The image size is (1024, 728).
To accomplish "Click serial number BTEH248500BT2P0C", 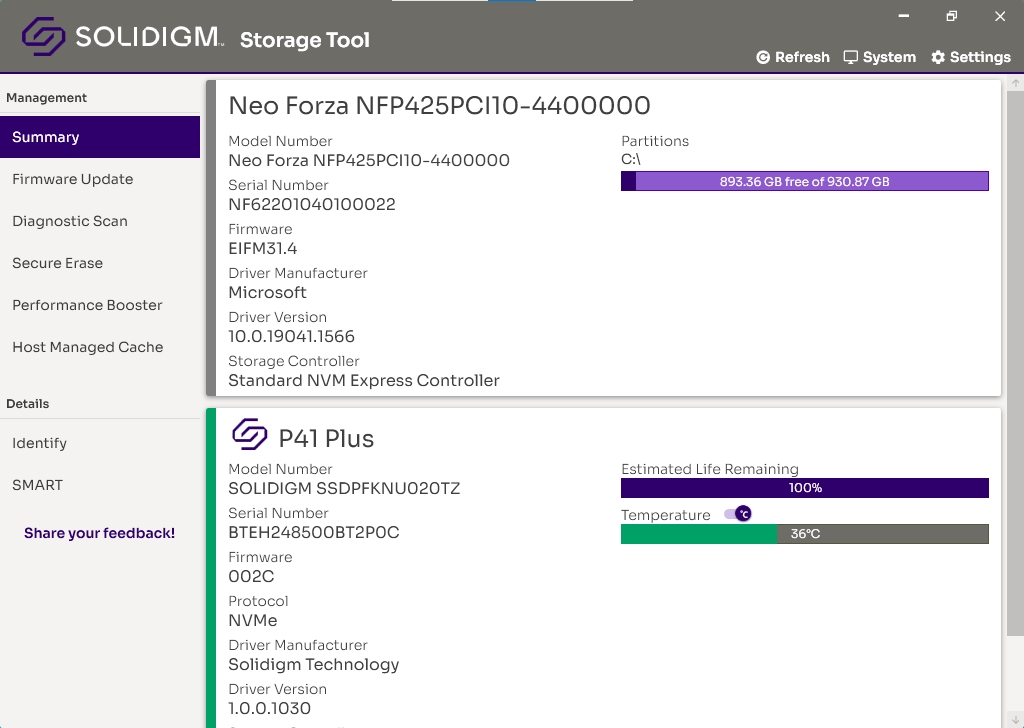I will [x=313, y=533].
